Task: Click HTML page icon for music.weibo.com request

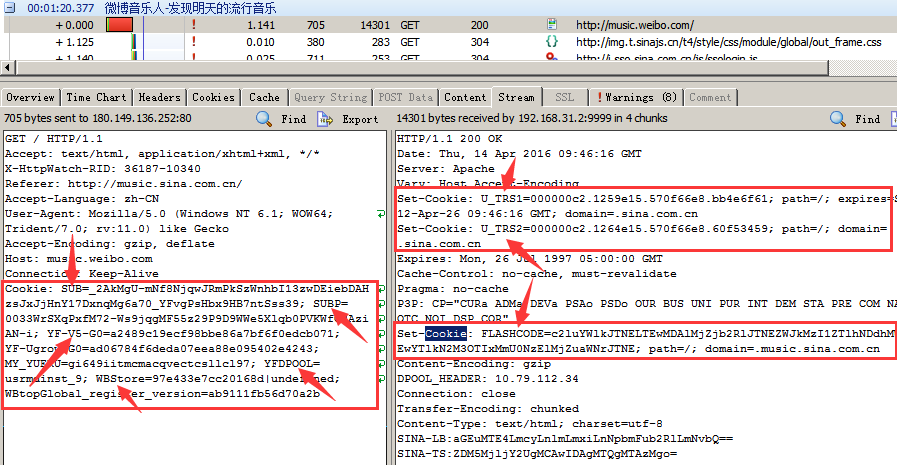Action: (x=551, y=24)
